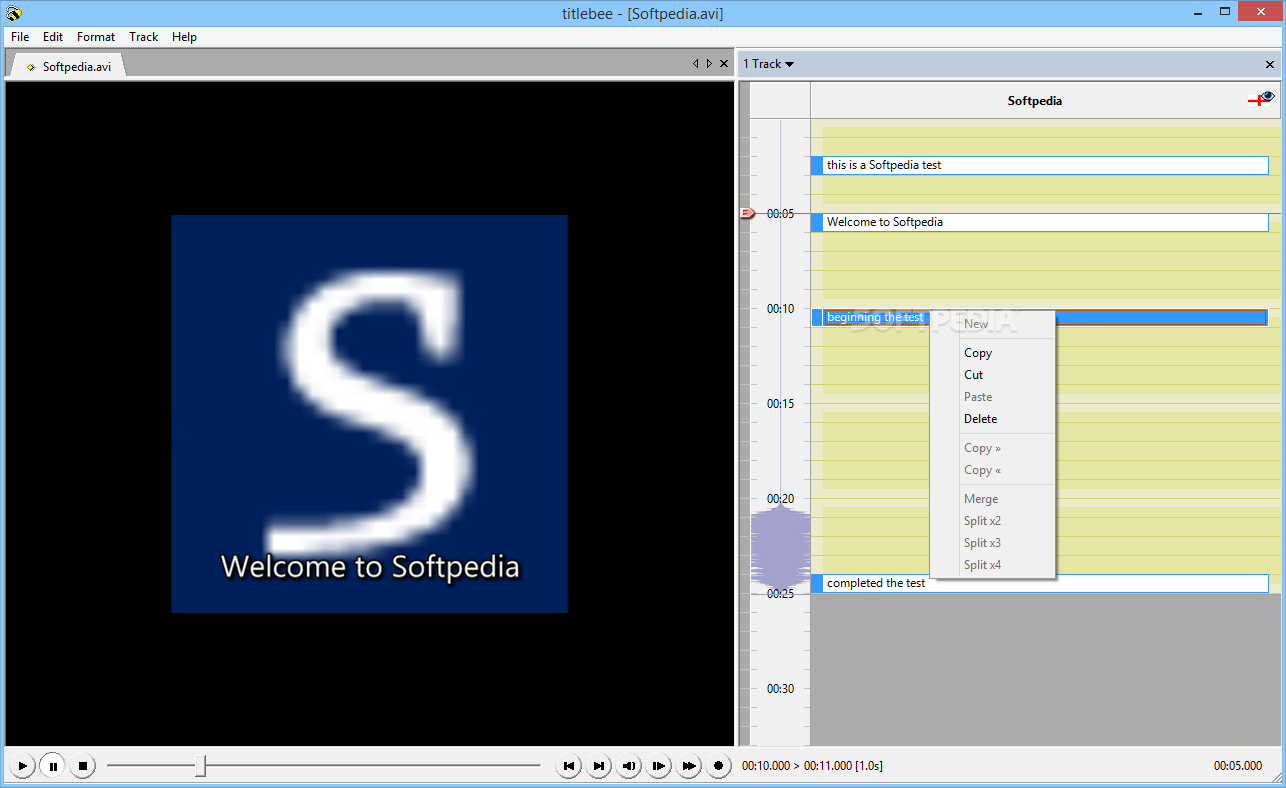Click the bar-and-arrow play button beside fast-forward
This screenshot has height=788, width=1286.
point(659,766)
